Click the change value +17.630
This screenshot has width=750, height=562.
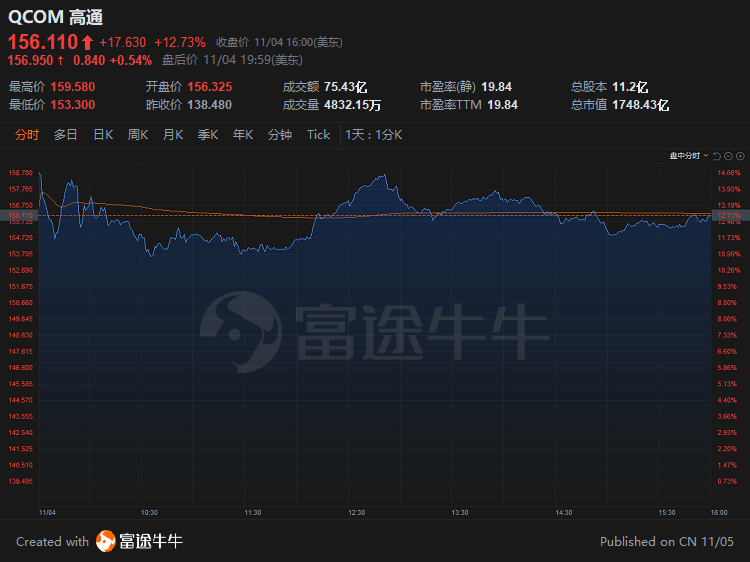click(x=122, y=43)
